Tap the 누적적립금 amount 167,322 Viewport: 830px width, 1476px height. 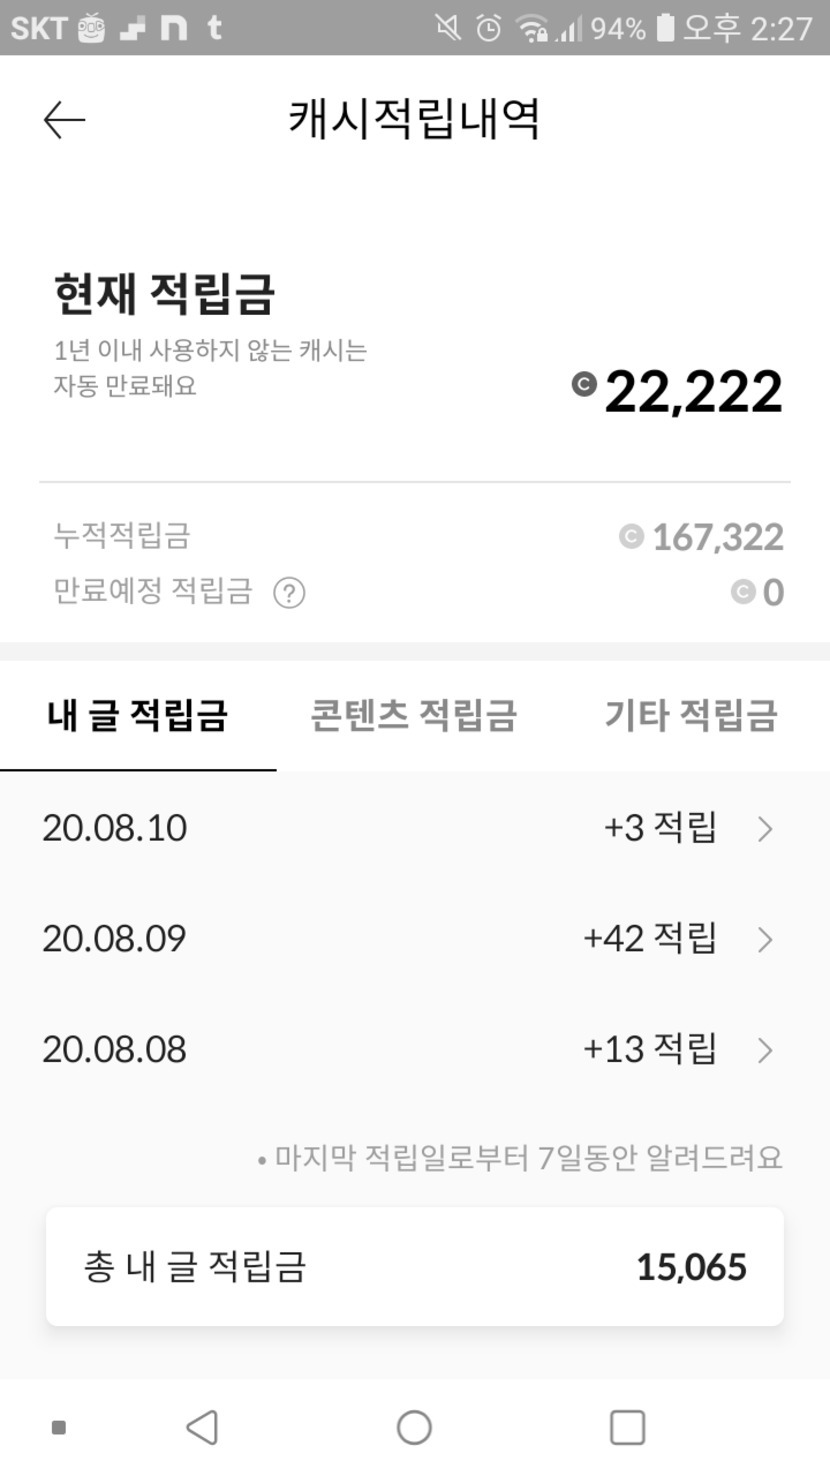[717, 537]
